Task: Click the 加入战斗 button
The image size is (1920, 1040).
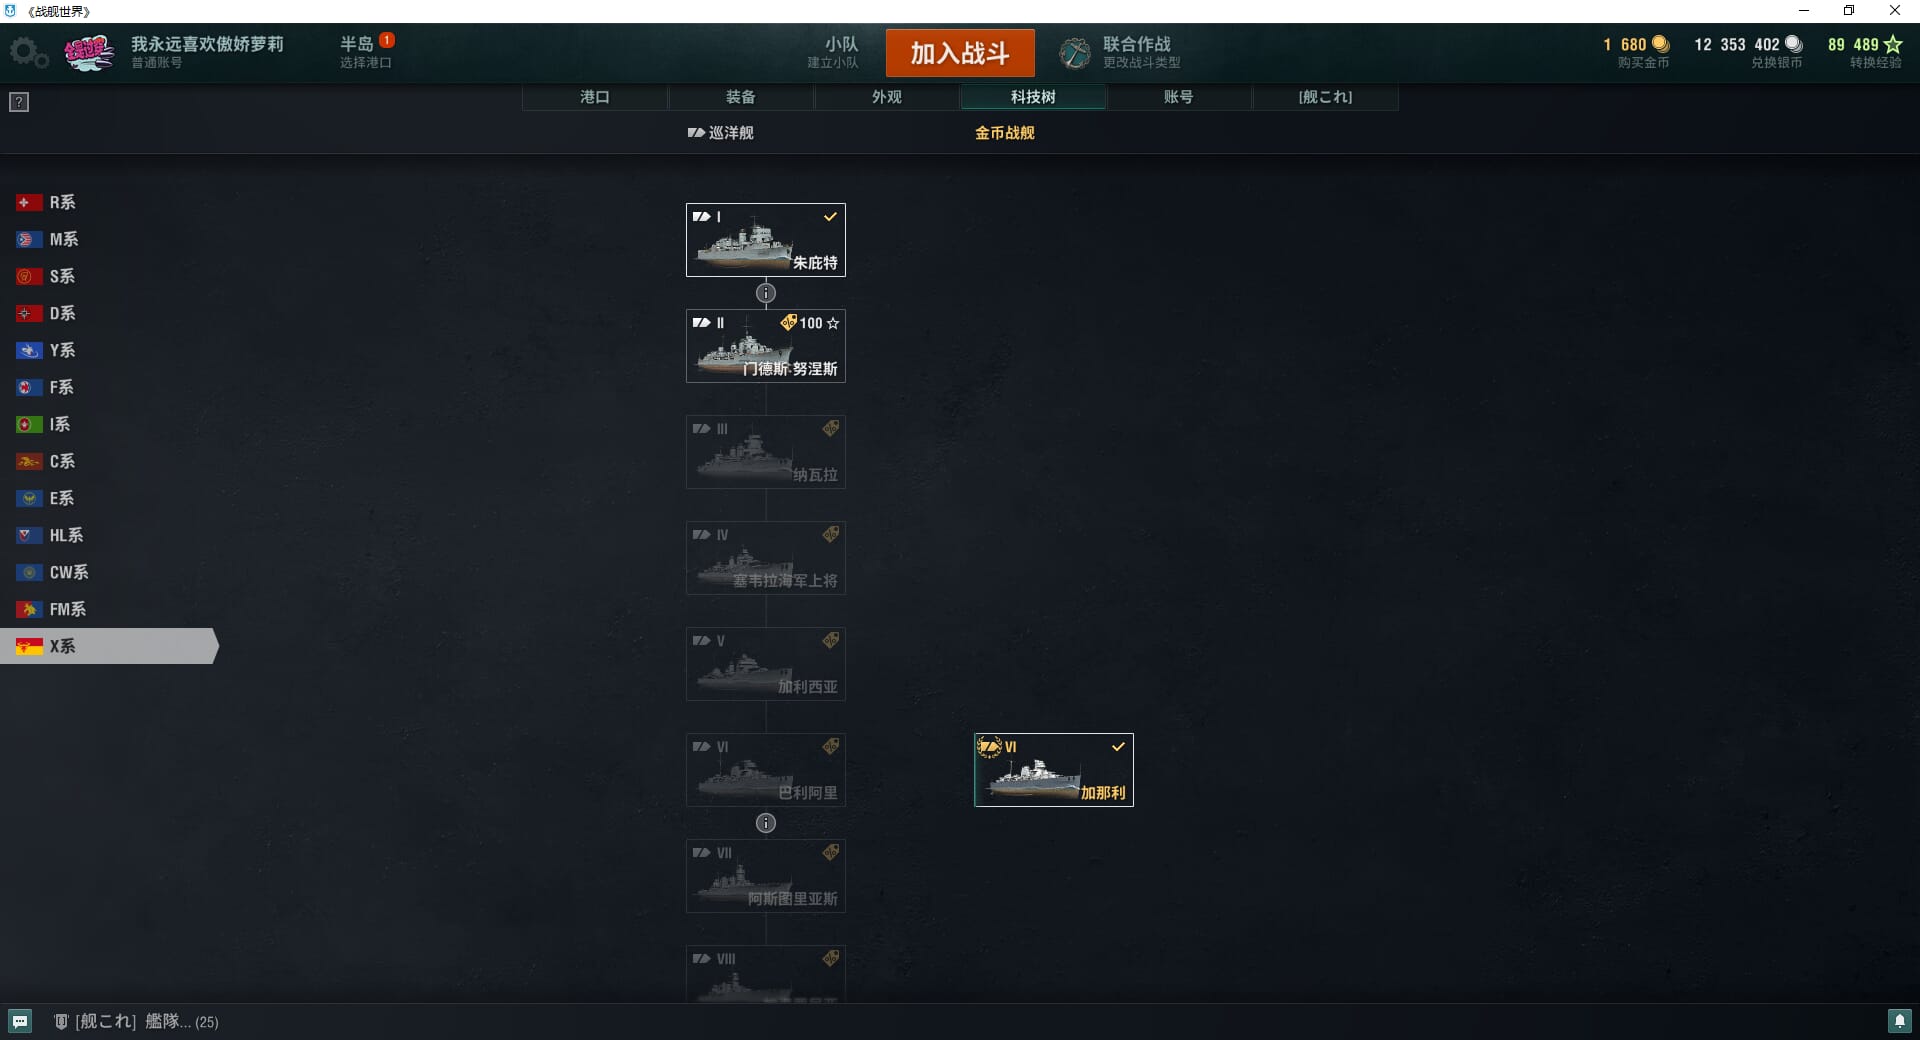Action: 960,53
